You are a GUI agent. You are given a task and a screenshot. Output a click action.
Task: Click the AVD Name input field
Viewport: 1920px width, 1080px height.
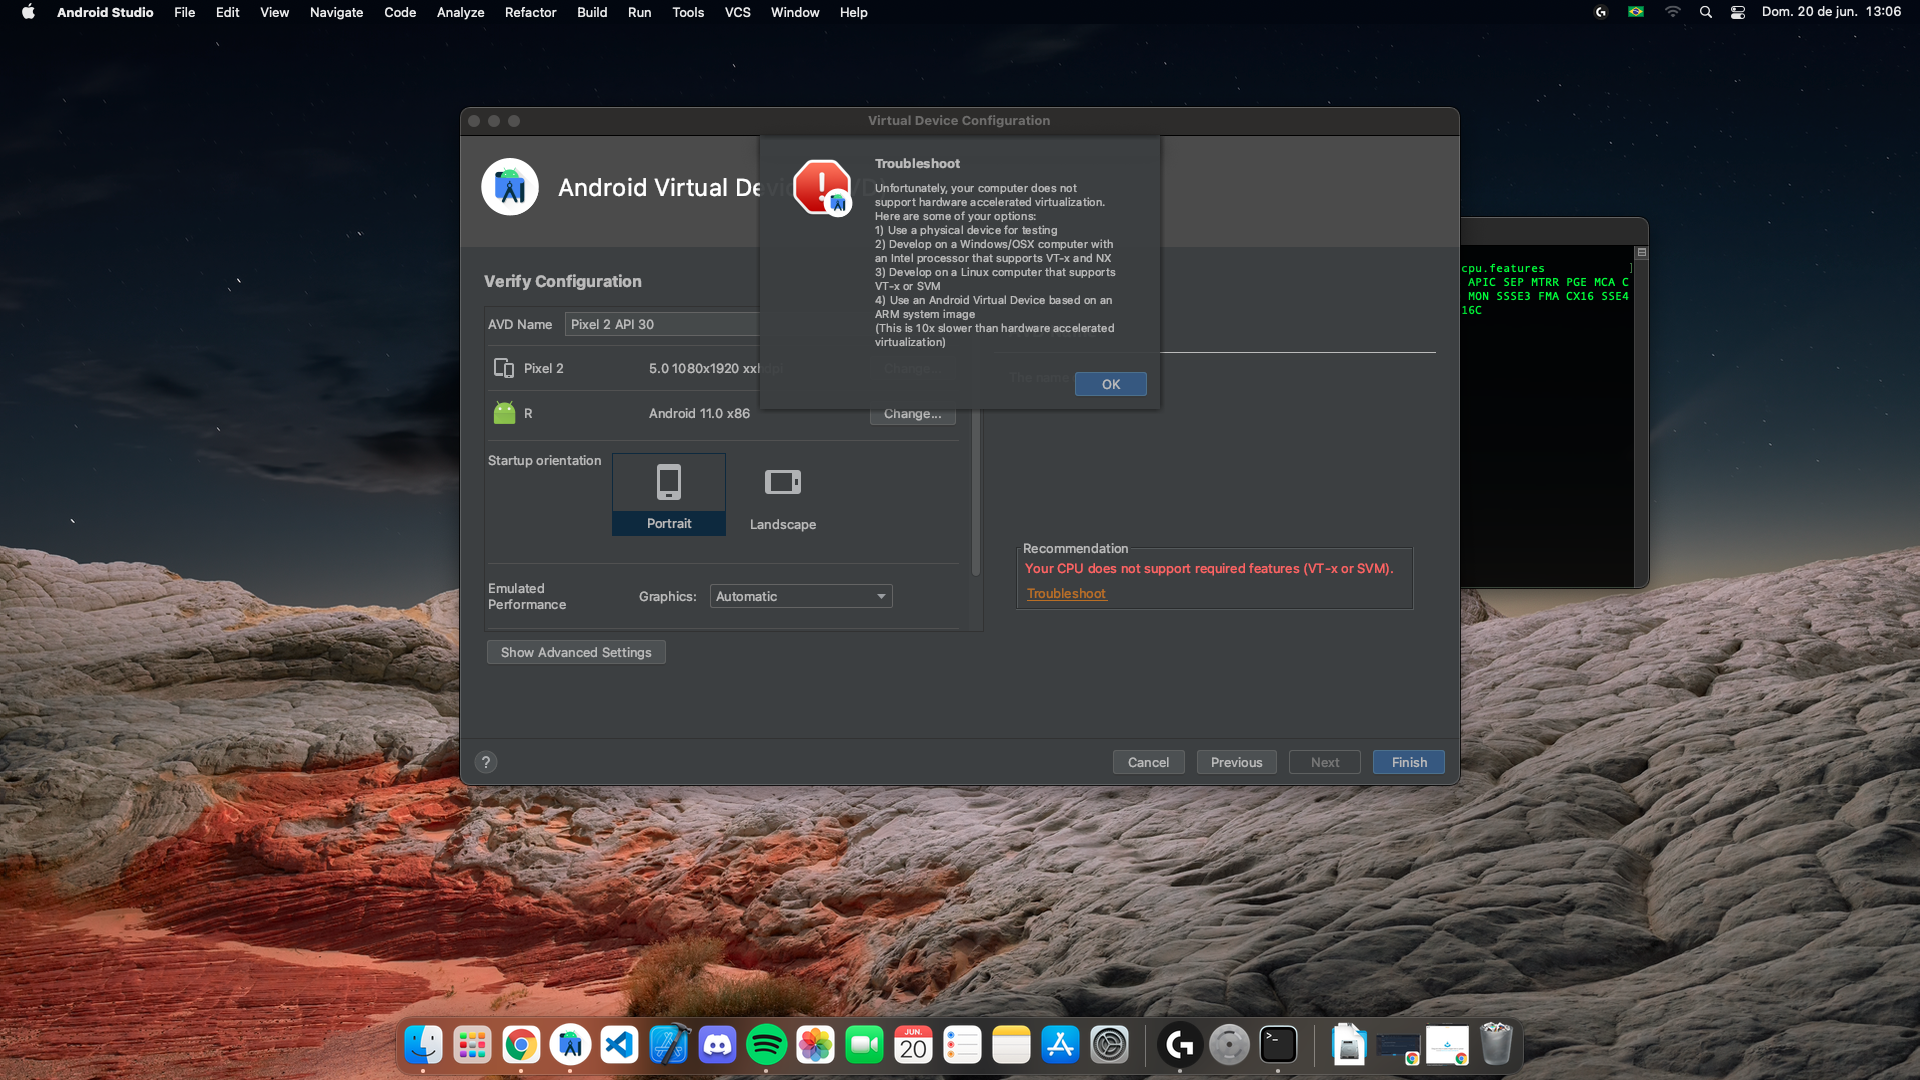pos(661,324)
